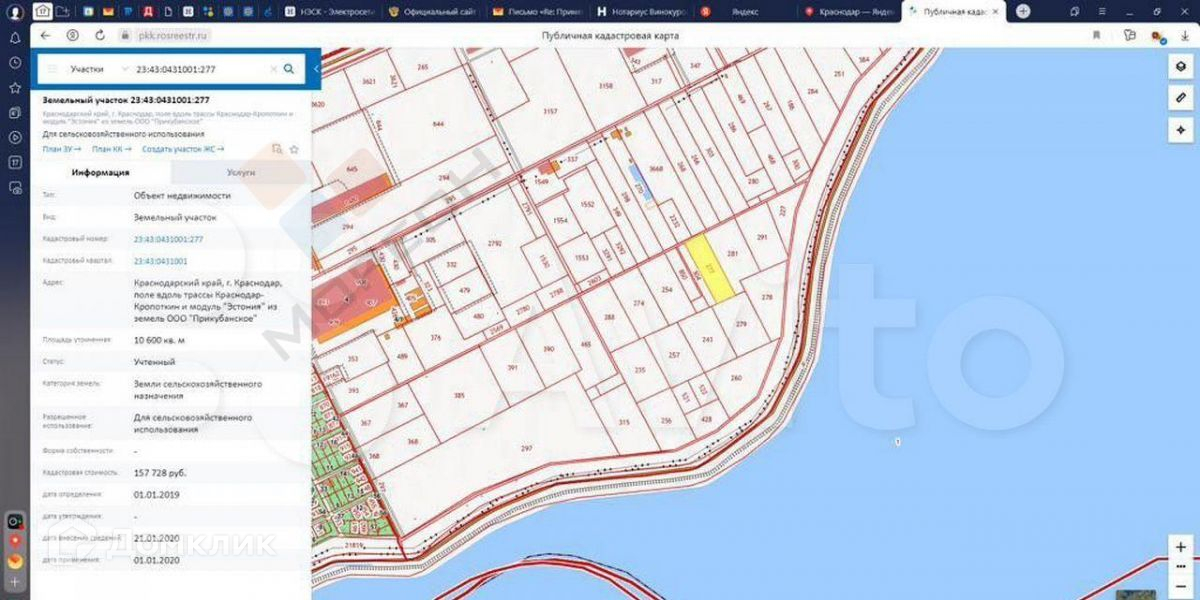1200x600 pixels.
Task: Open the downloads arrow icon
Action: pos(1185,35)
